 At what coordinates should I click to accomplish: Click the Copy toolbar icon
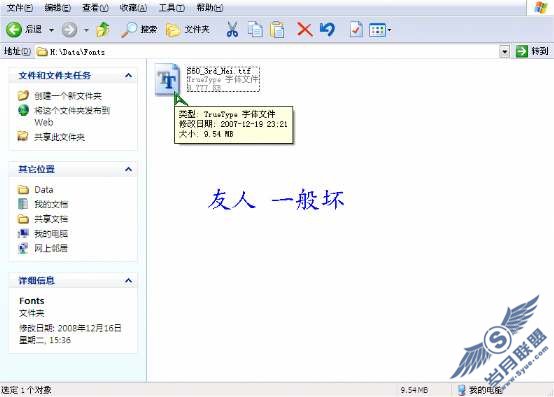255,30
